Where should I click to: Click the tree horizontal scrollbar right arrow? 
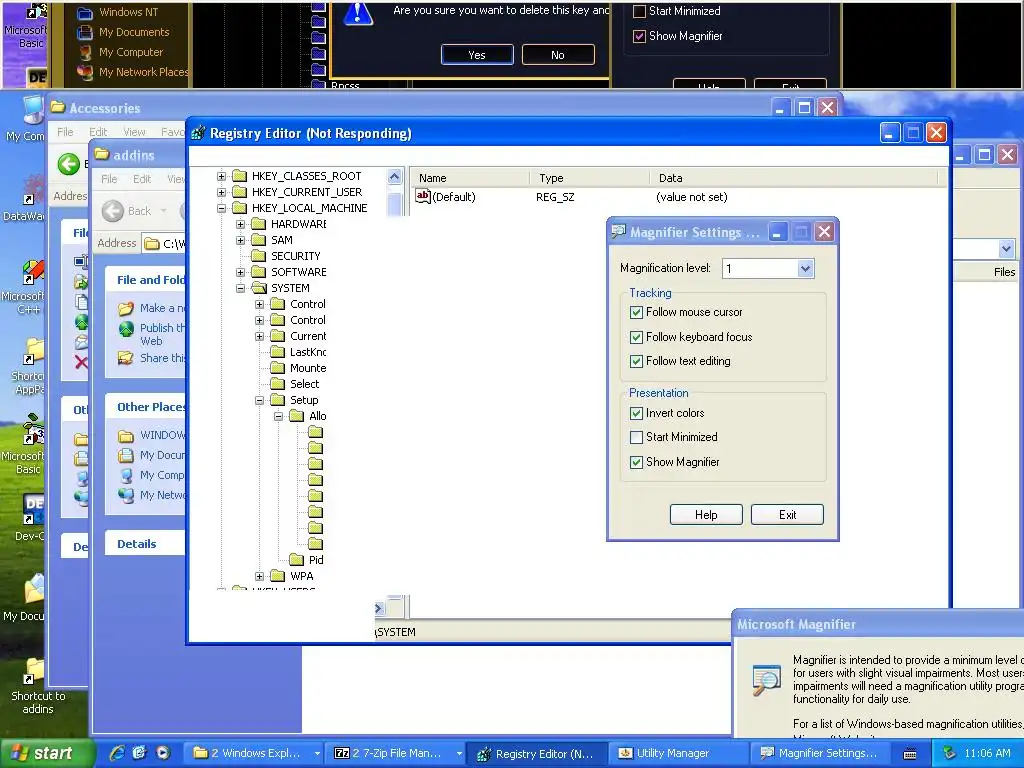379,609
